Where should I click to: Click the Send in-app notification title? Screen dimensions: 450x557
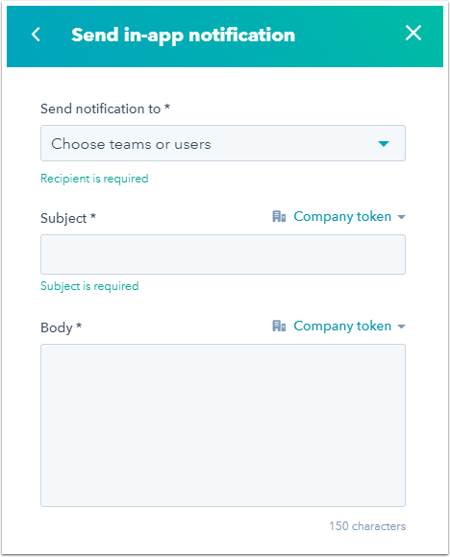(183, 35)
